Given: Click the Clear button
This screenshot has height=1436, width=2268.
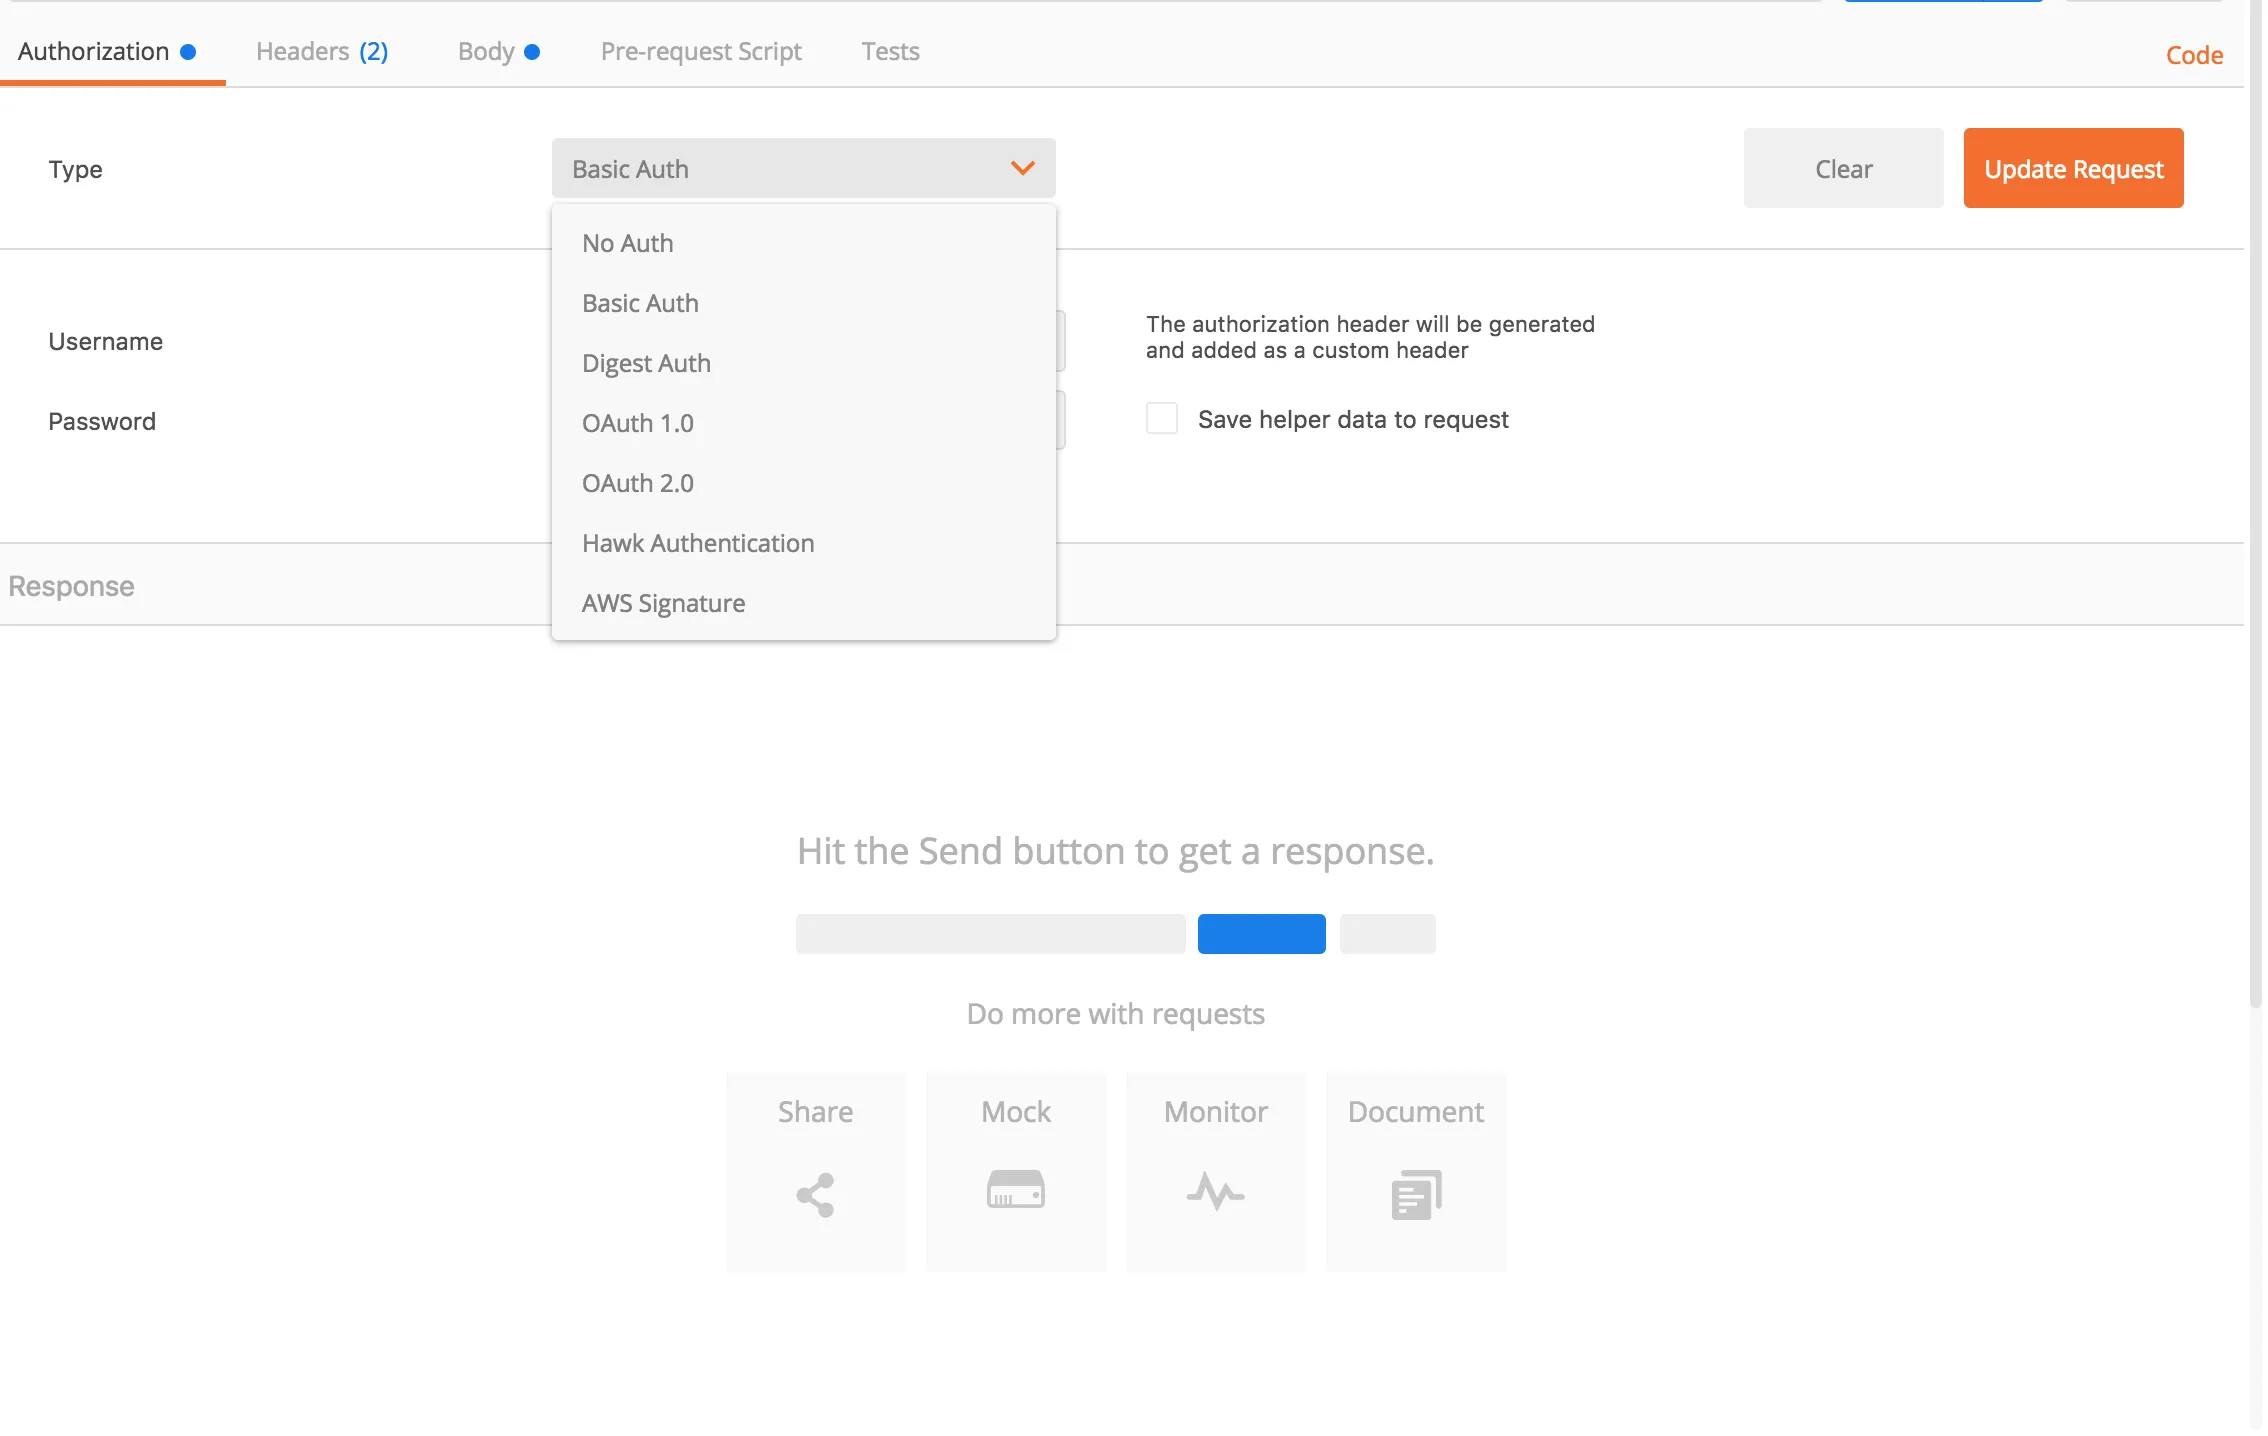Looking at the screenshot, I should tap(1842, 168).
